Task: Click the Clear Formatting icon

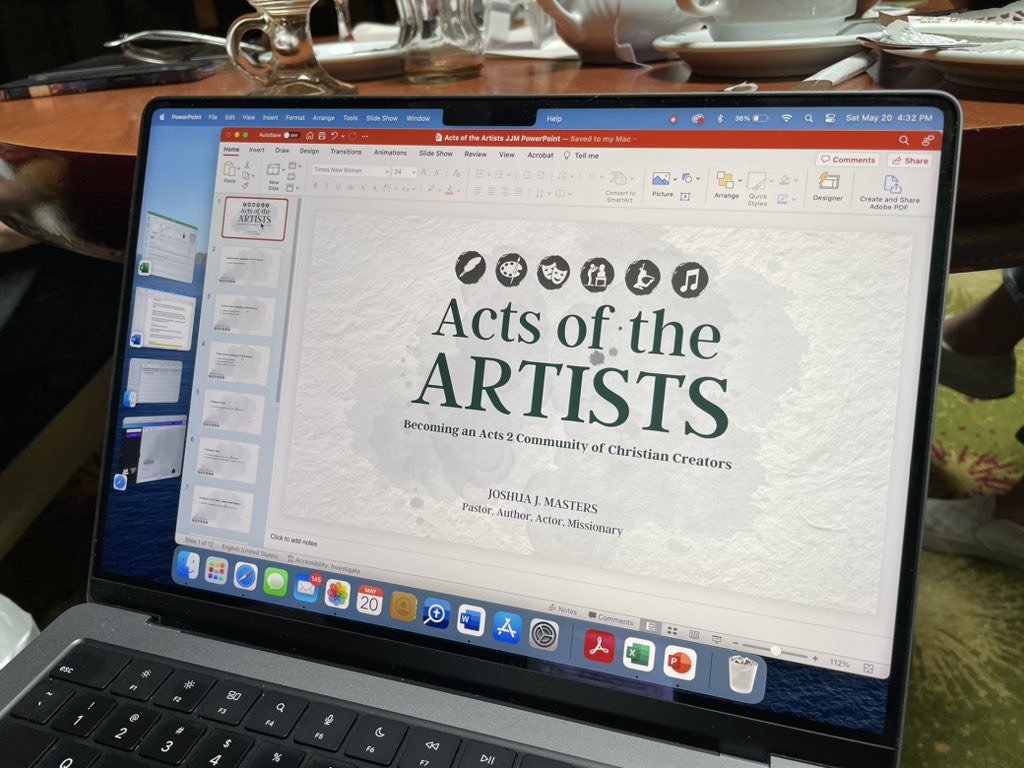Action: (456, 173)
